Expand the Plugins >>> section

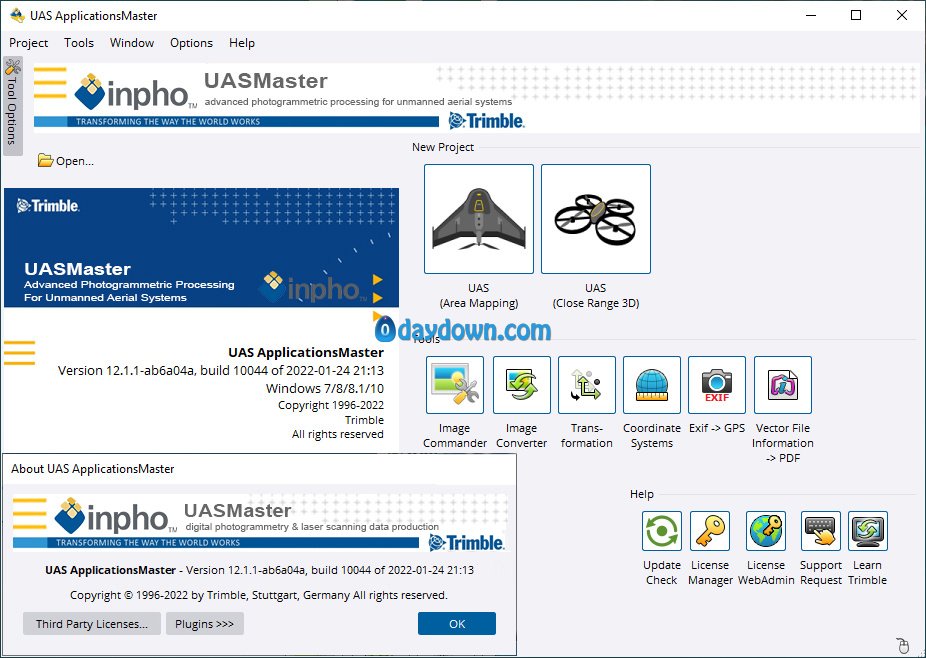coord(204,624)
